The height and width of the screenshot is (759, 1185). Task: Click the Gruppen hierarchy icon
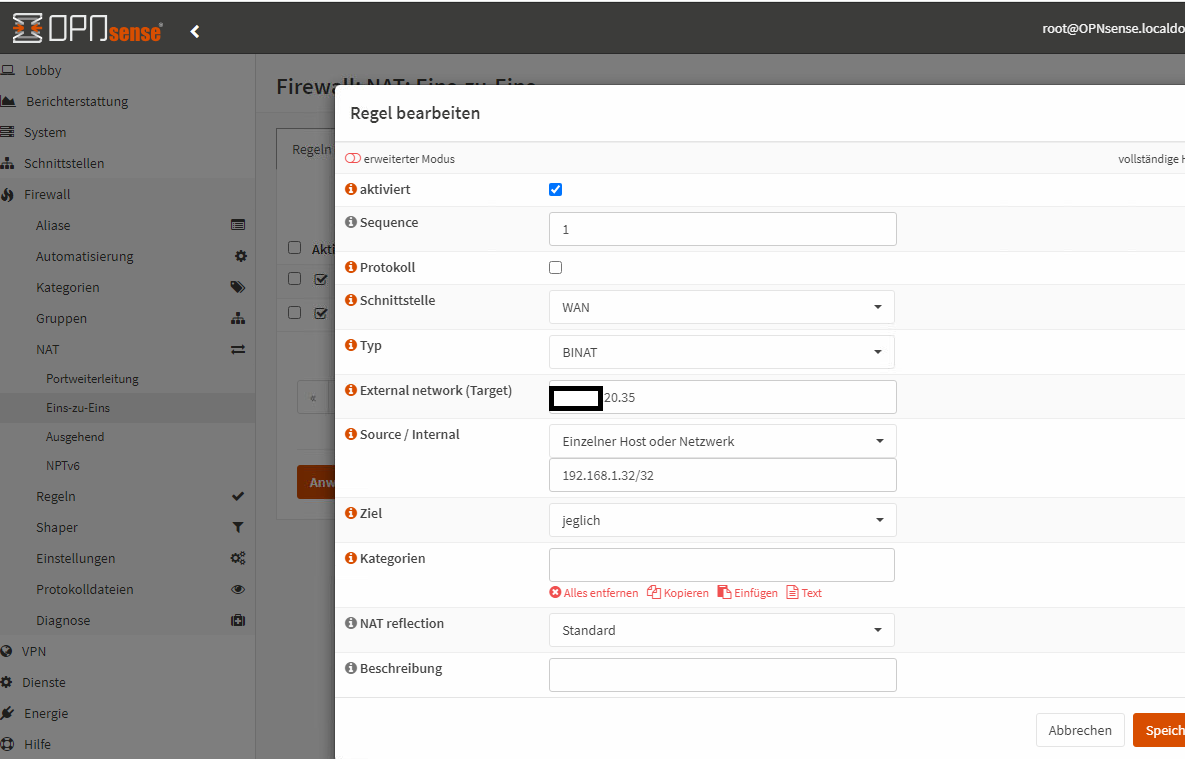click(238, 318)
